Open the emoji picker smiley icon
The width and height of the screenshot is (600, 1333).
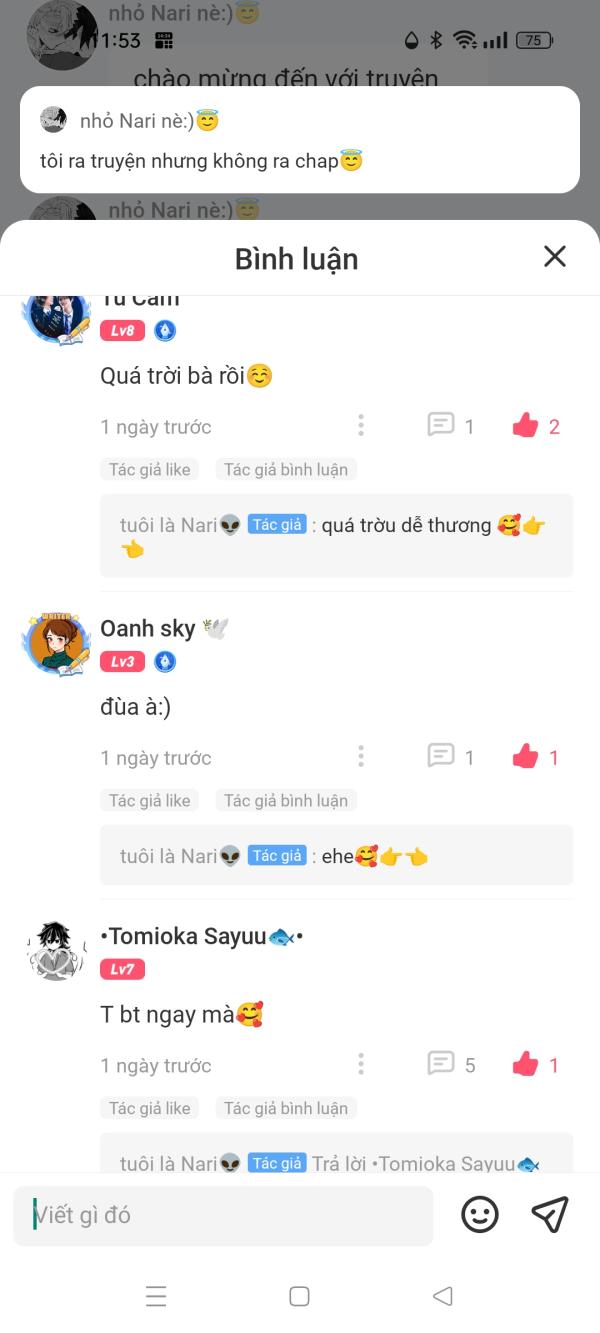tap(480, 1215)
